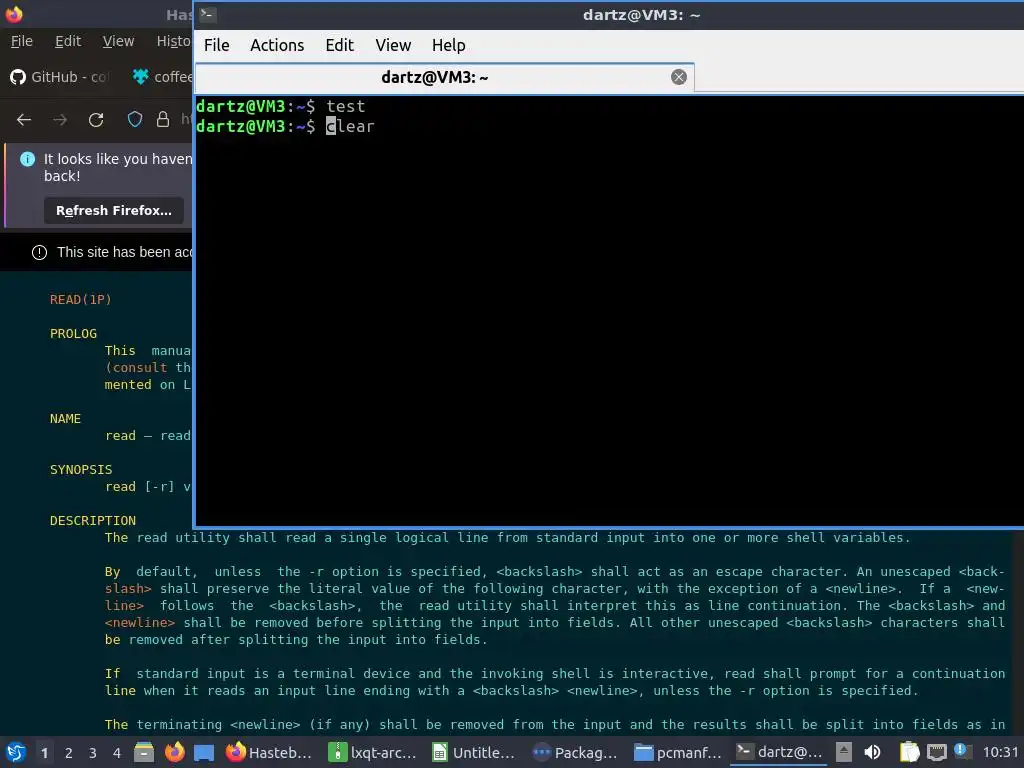Screen dimensions: 1024x768
Task: Open the terminal Help menu
Action: point(449,45)
